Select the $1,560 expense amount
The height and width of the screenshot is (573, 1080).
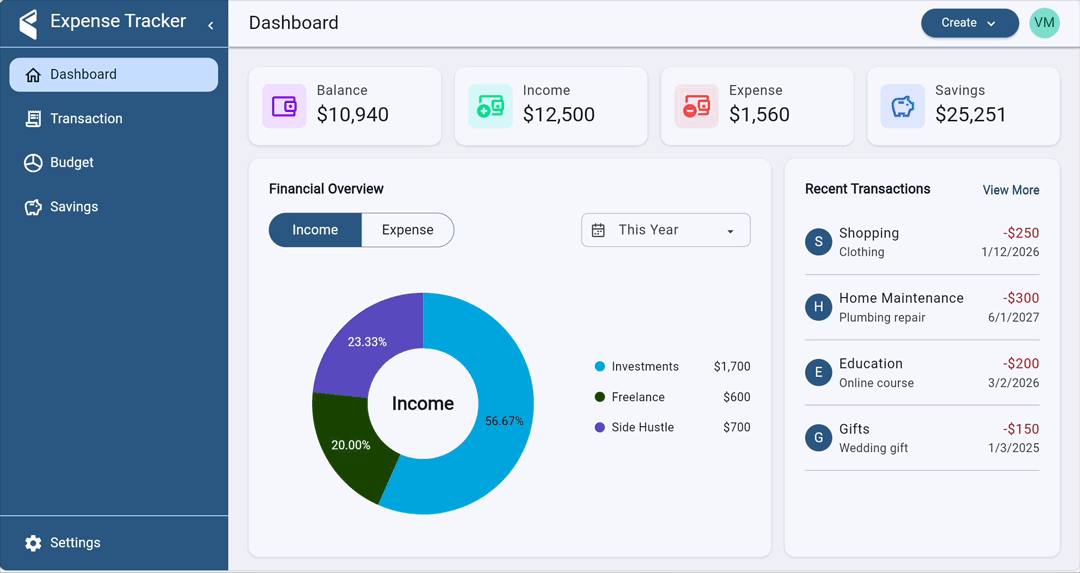coord(759,114)
